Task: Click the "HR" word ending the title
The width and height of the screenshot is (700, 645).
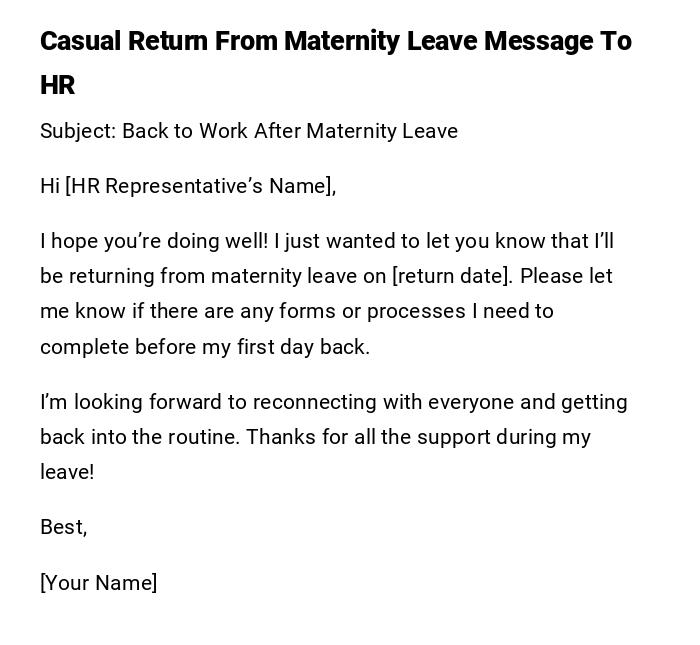Action: click(x=58, y=85)
